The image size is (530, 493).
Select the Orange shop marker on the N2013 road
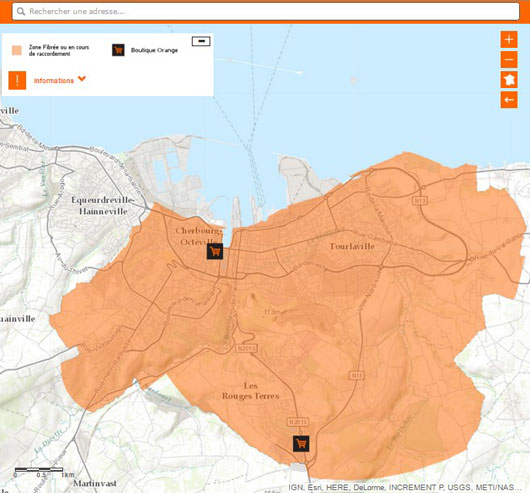coord(301,443)
